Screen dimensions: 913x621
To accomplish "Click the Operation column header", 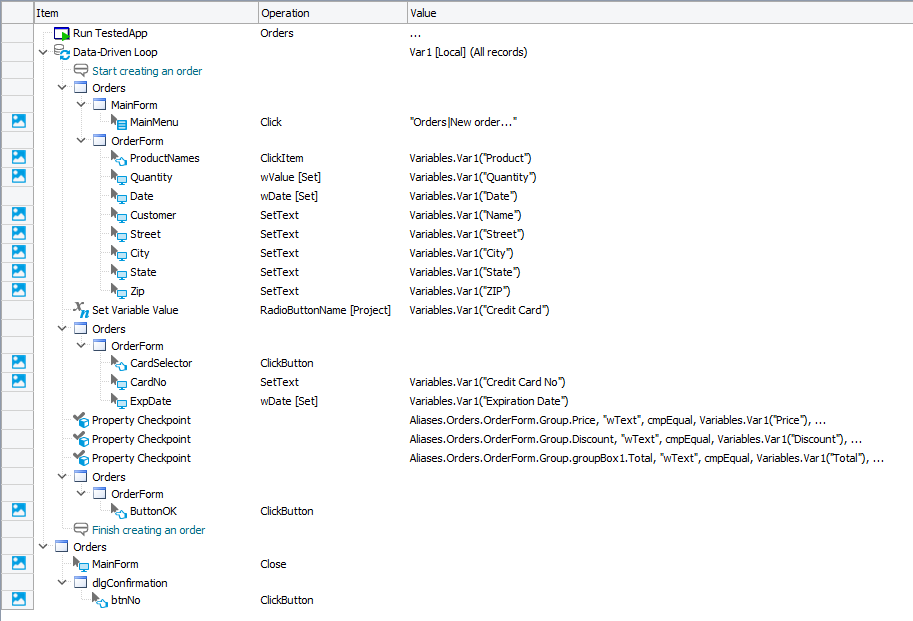I will click(x=330, y=13).
